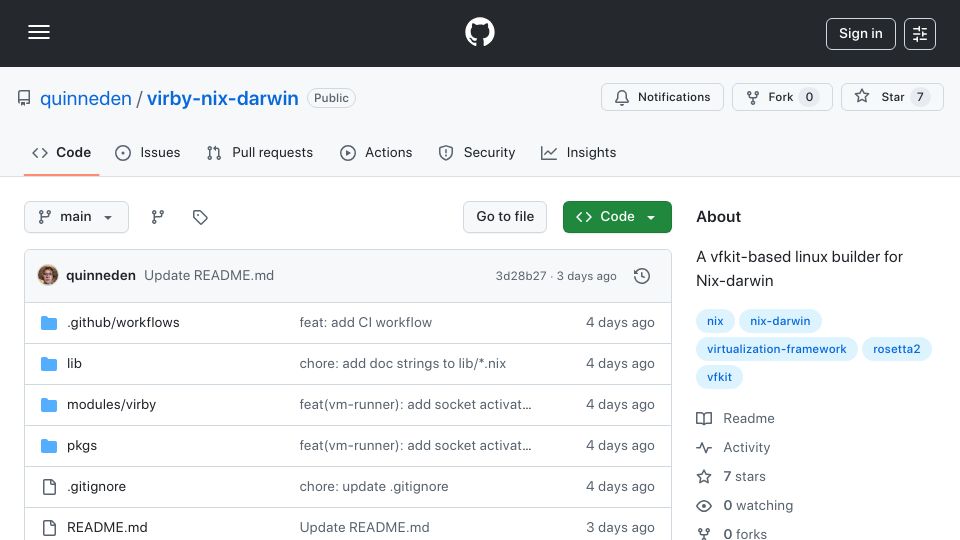Open the README.md row commit message
This screenshot has width=960, height=540.
pos(364,528)
